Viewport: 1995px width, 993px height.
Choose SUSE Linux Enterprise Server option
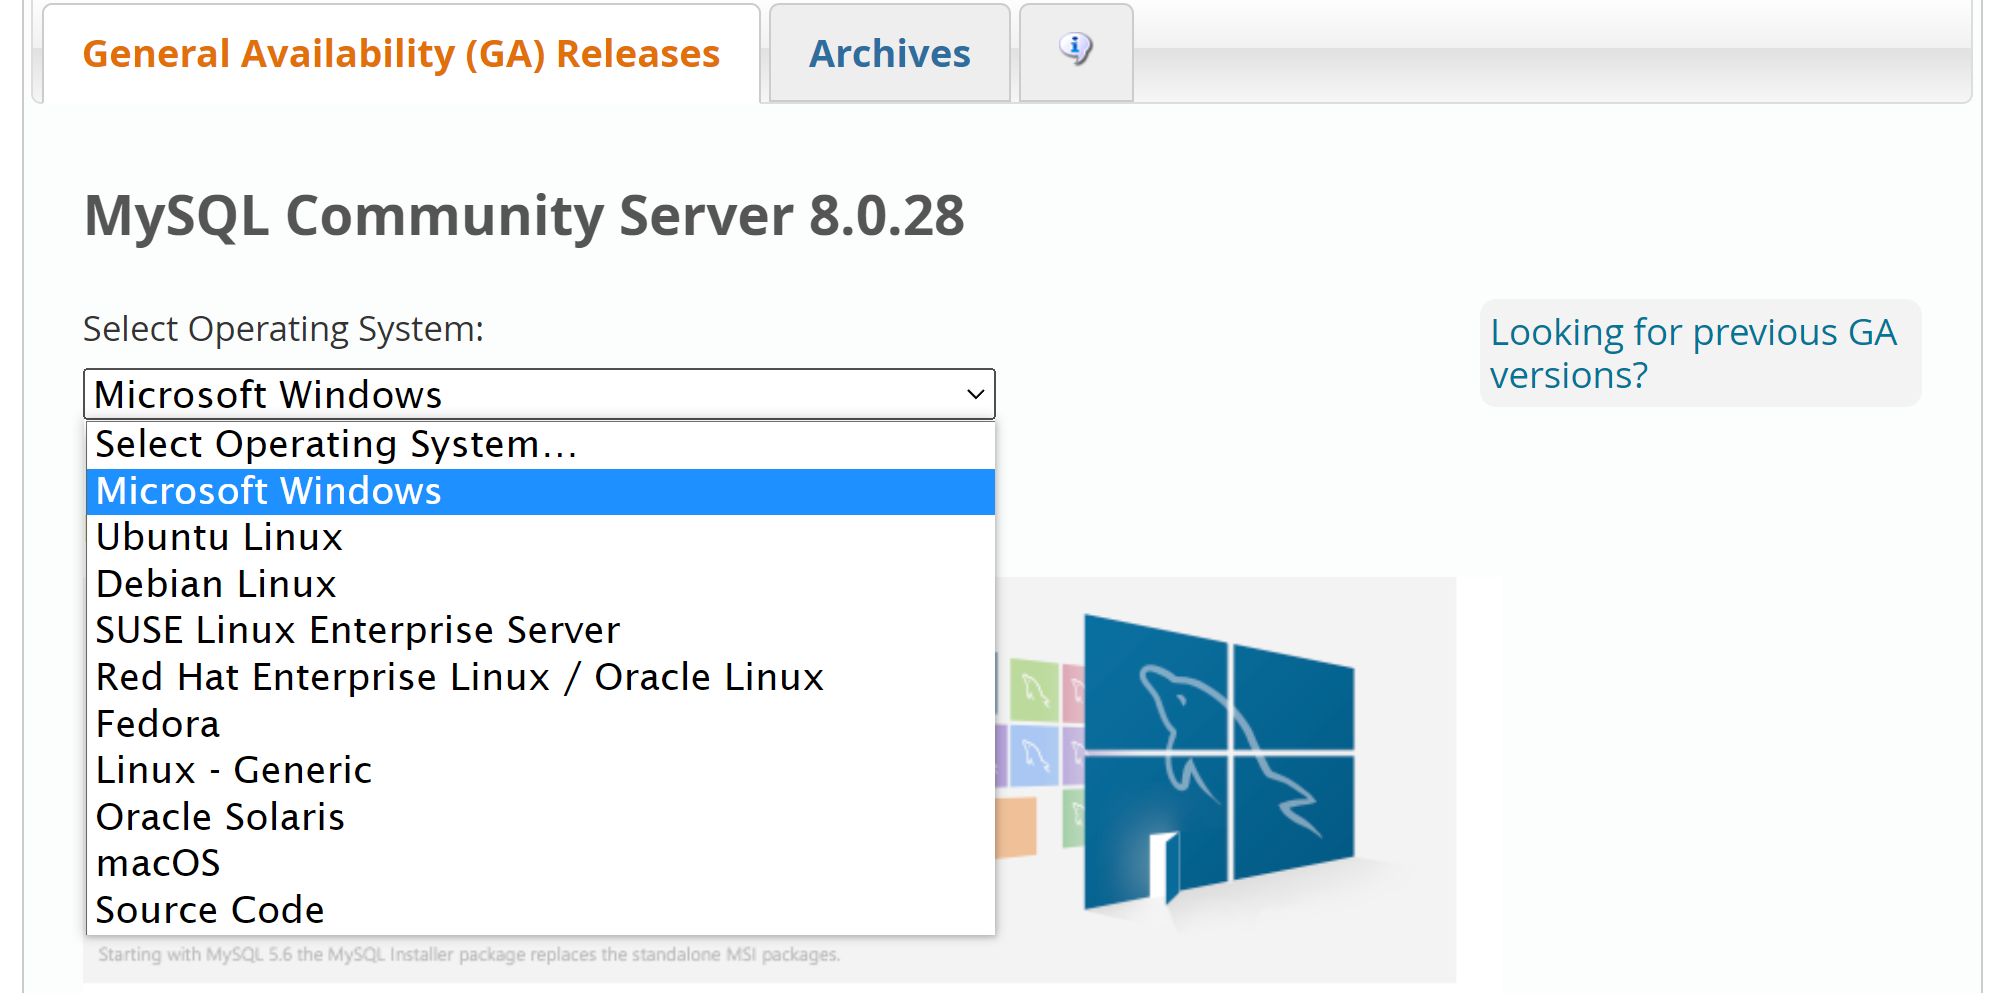[x=541, y=631]
